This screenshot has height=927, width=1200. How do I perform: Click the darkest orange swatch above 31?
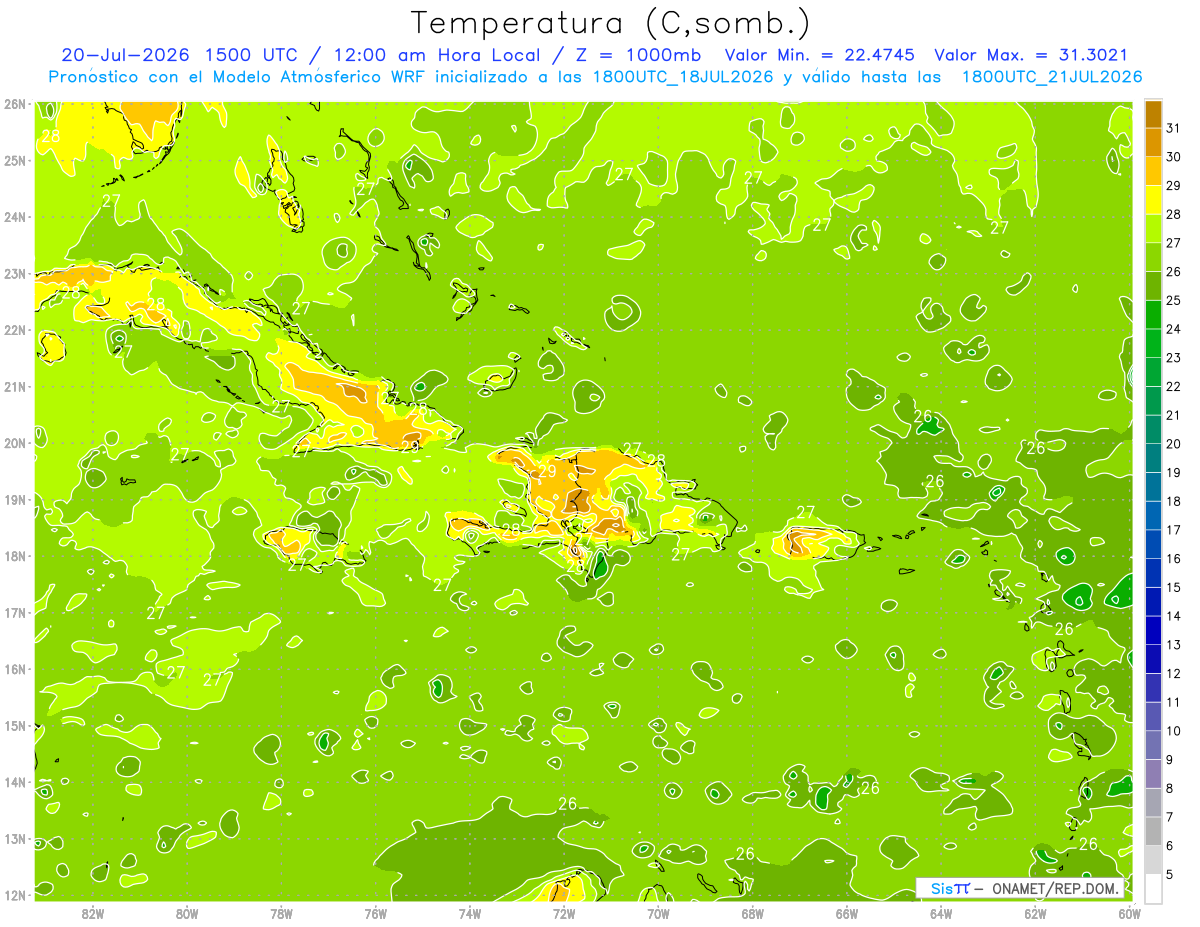coord(1153,113)
